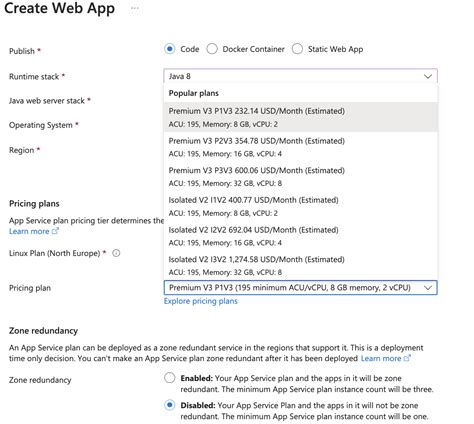
Task: Click the Operating System label
Action: 41,125
